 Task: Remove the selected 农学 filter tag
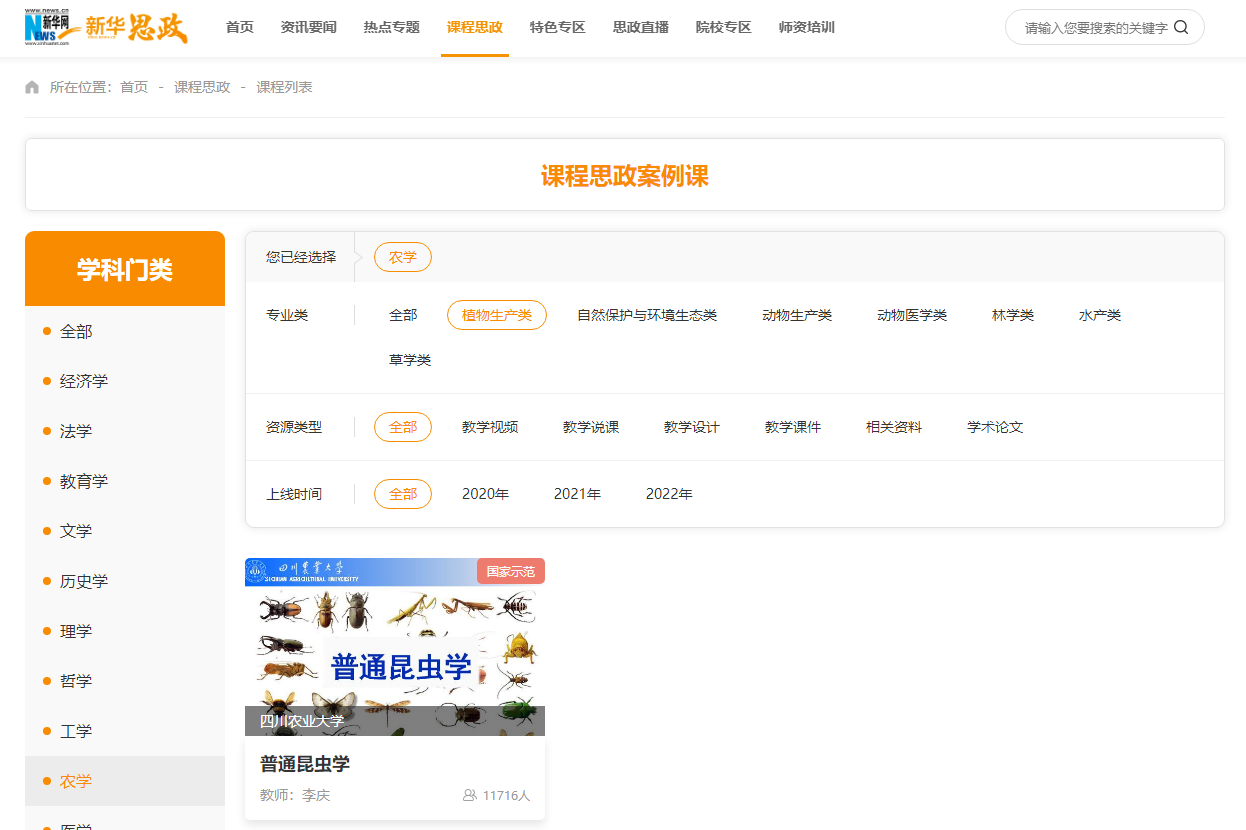point(402,257)
